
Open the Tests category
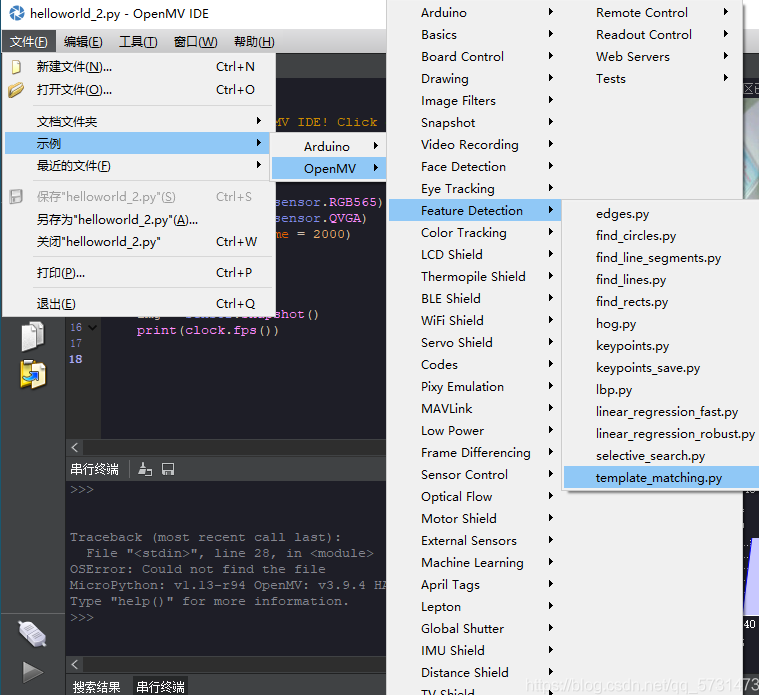pyautogui.click(x=653, y=78)
